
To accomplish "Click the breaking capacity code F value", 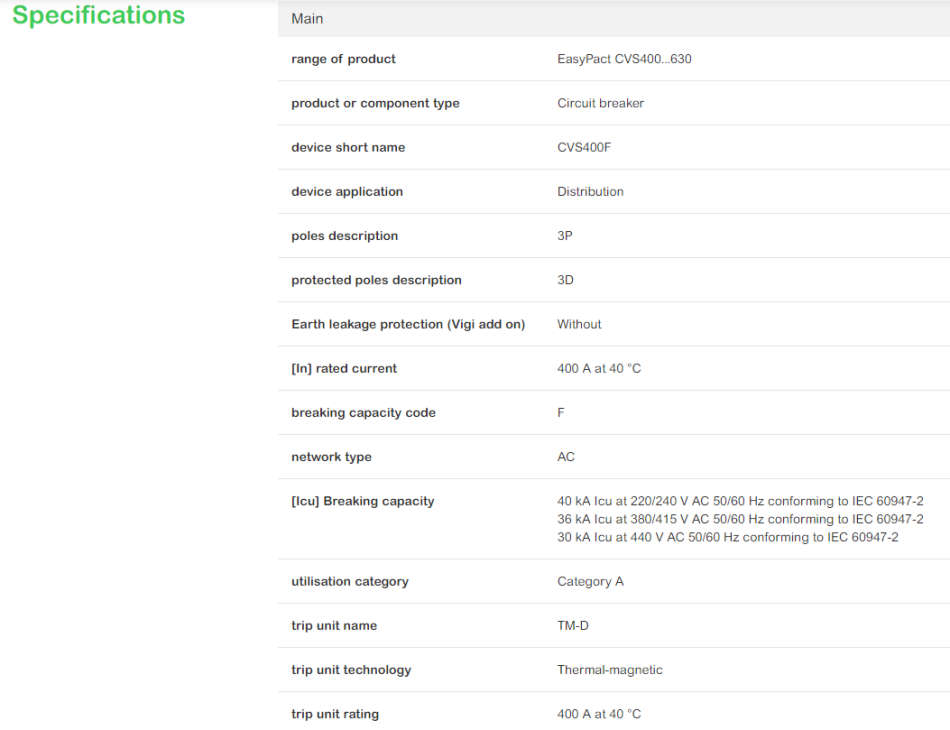I will coord(561,412).
